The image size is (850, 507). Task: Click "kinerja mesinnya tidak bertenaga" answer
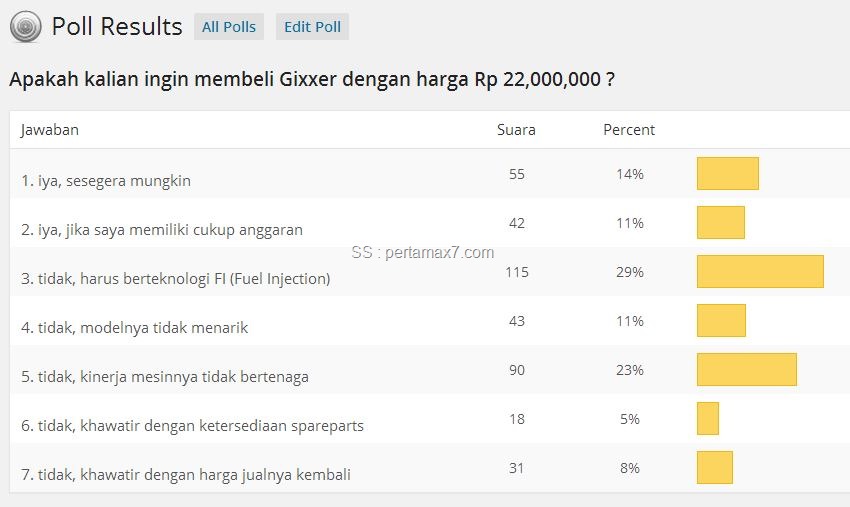[x=165, y=377]
